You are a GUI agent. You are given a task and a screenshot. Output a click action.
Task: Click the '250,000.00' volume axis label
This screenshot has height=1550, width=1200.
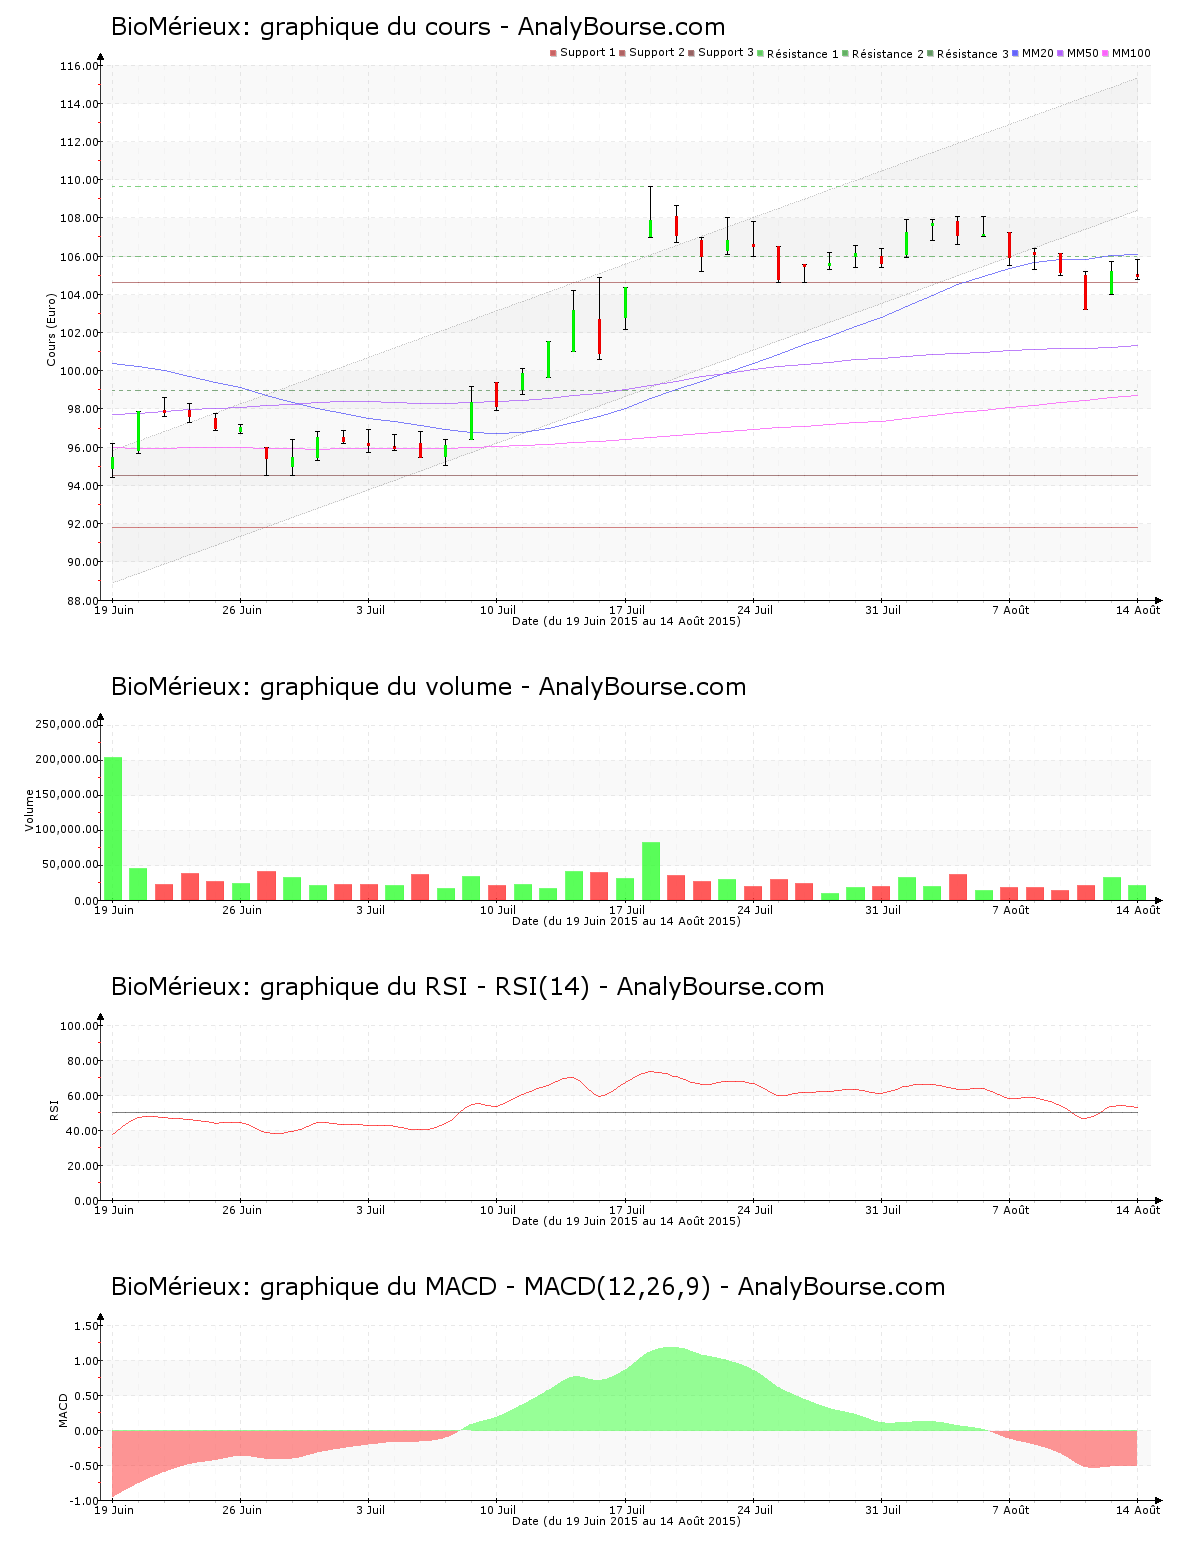pos(67,725)
